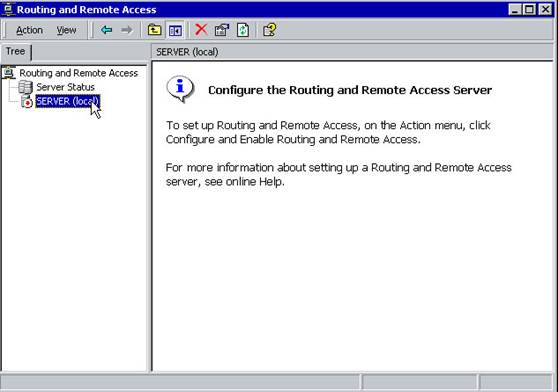558x392 pixels.
Task: Open the Action menu
Action: tap(29, 30)
